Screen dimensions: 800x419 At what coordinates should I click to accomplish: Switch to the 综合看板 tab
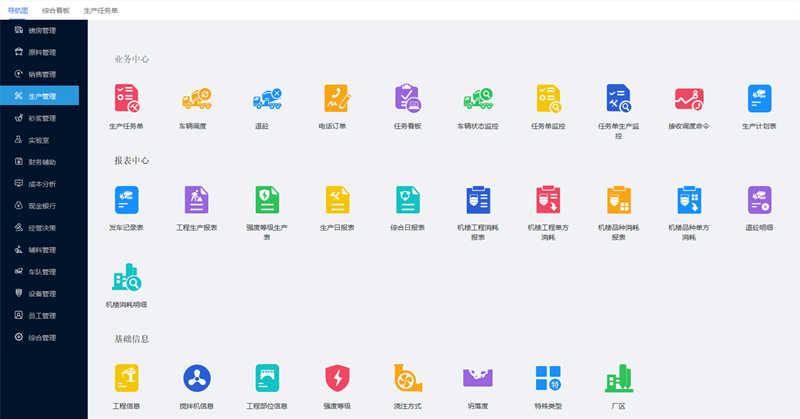56,9
